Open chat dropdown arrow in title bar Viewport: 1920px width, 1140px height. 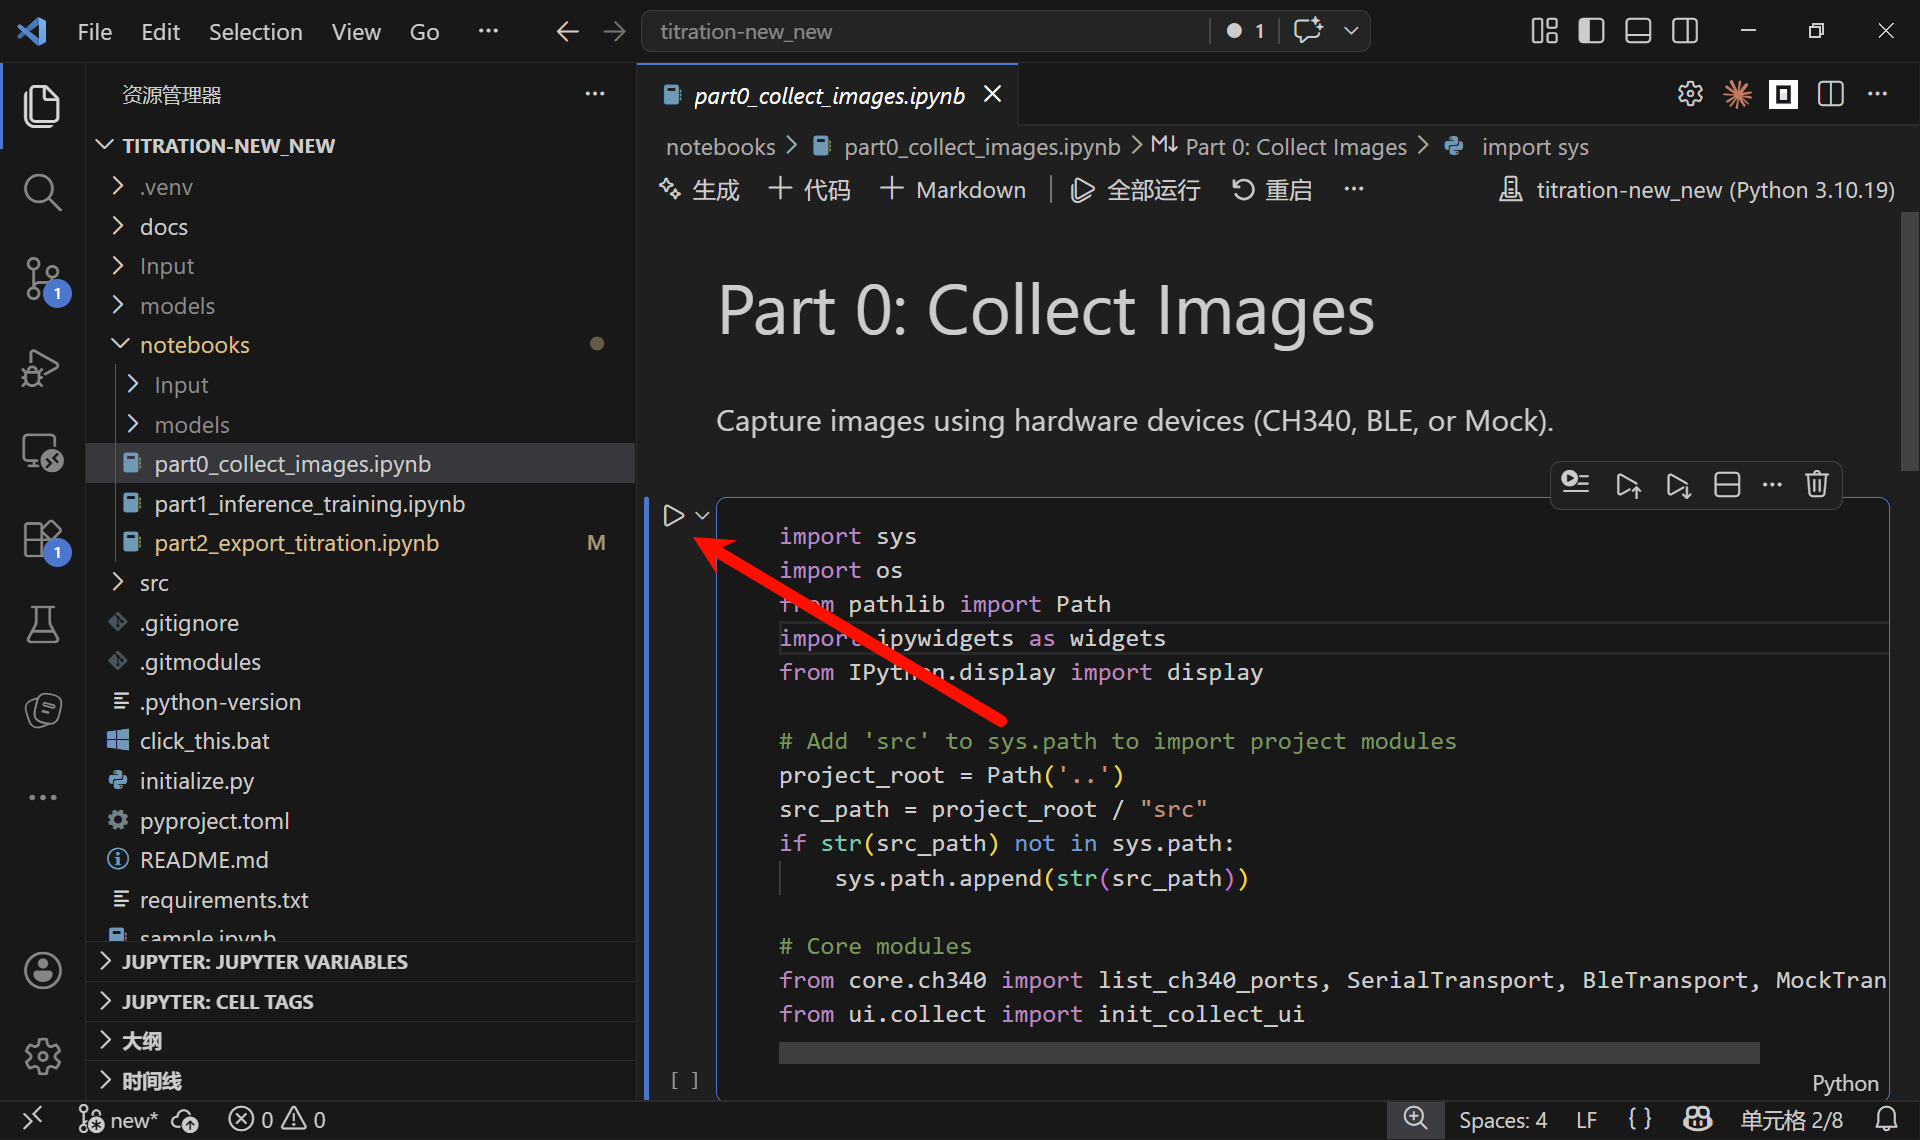pos(1351,31)
